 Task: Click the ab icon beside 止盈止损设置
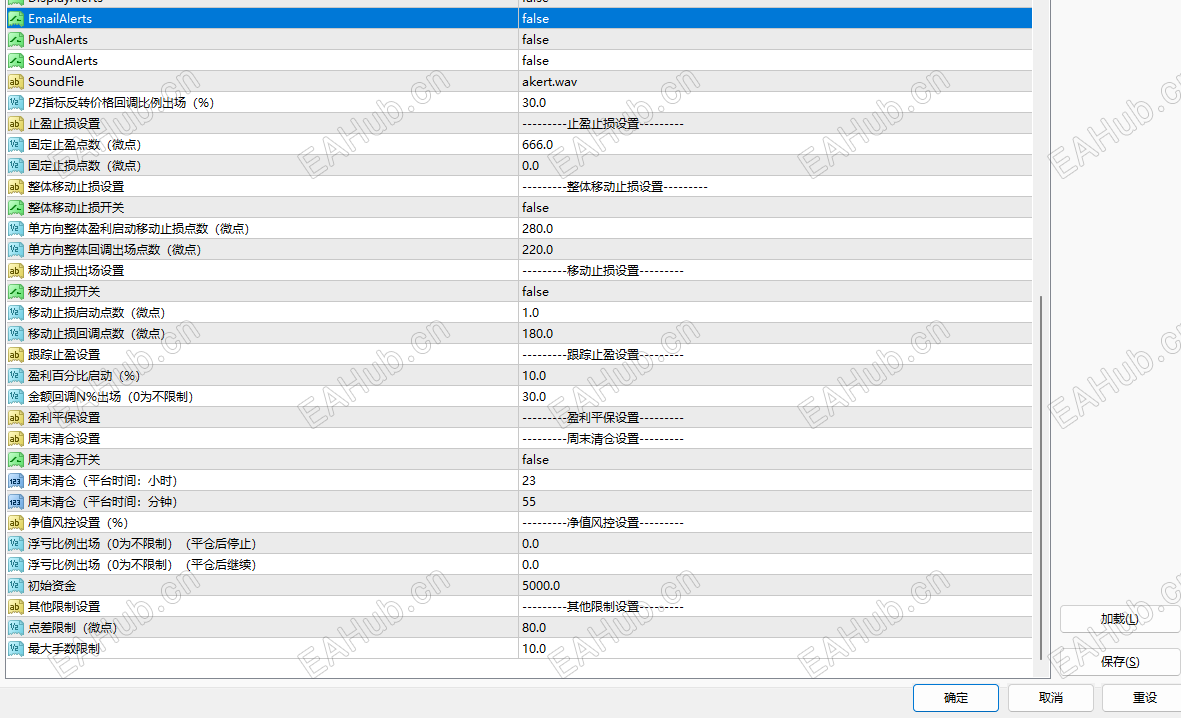coord(15,123)
